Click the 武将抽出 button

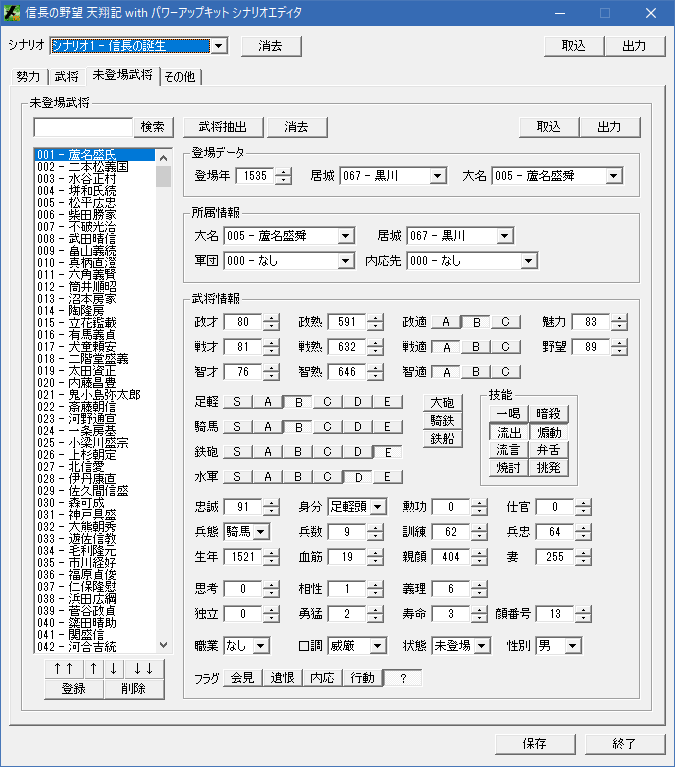click(x=222, y=127)
